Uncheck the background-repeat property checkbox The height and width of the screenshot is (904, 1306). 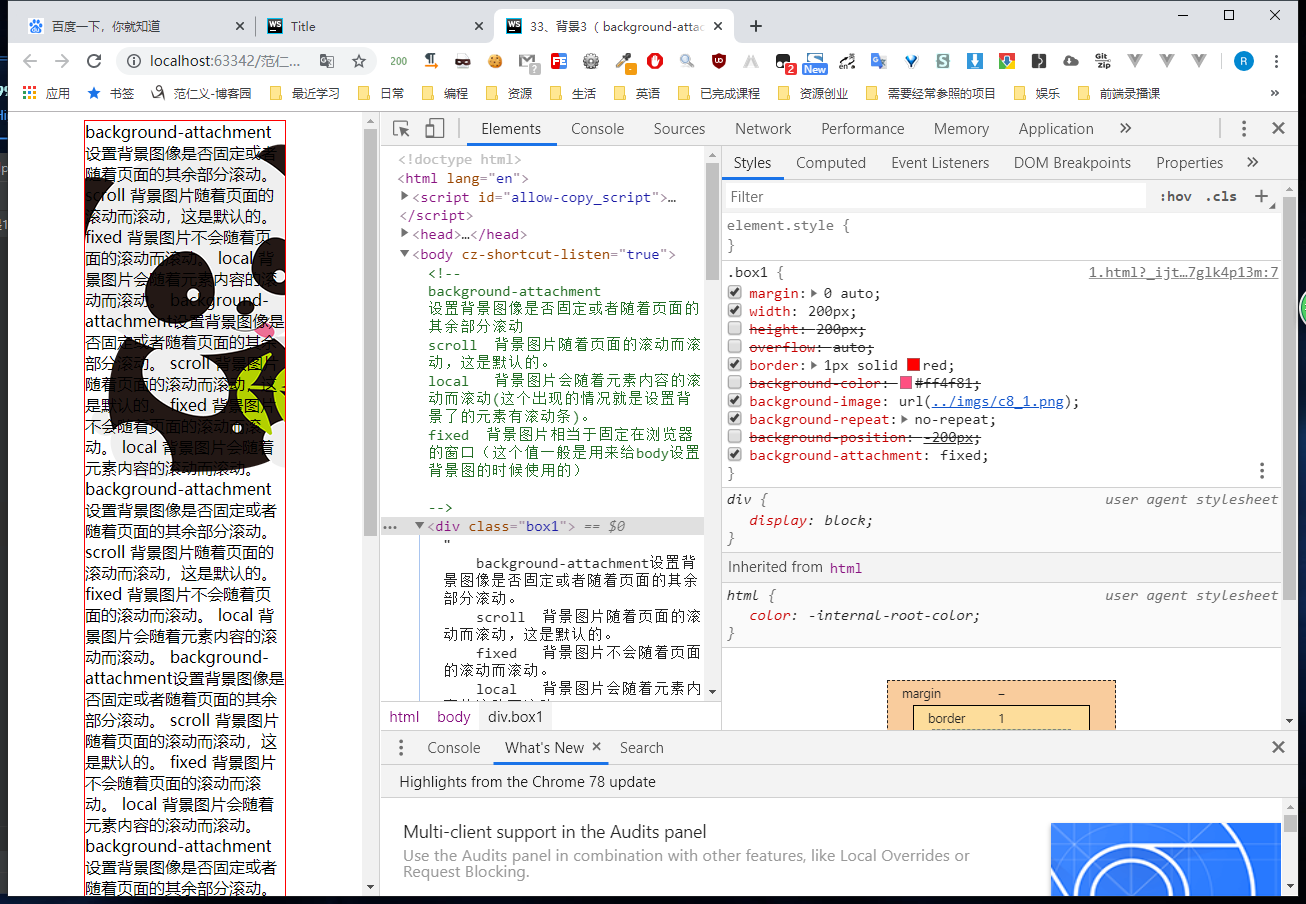(735, 419)
